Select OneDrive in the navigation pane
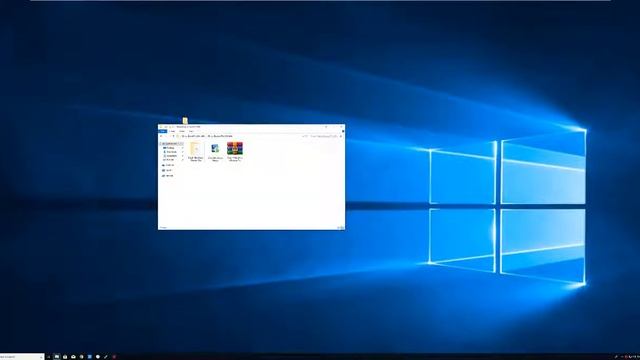Image resolution: width=640 pixels, height=360 pixels. point(168,165)
